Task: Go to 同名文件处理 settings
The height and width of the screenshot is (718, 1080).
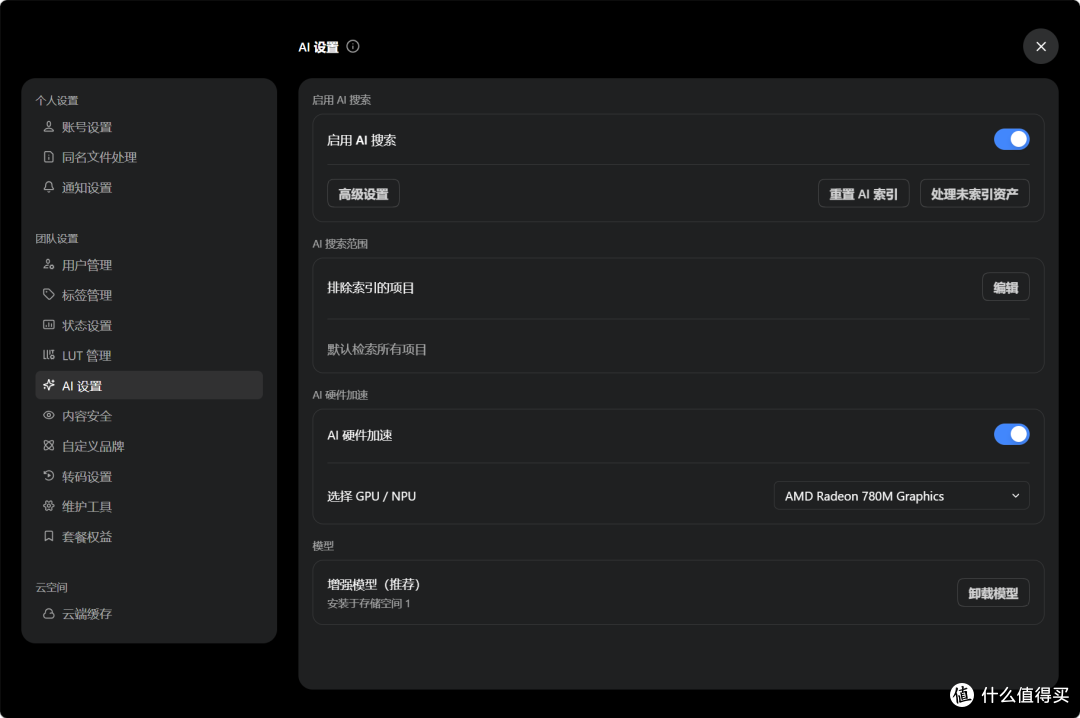Action: [x=149, y=157]
